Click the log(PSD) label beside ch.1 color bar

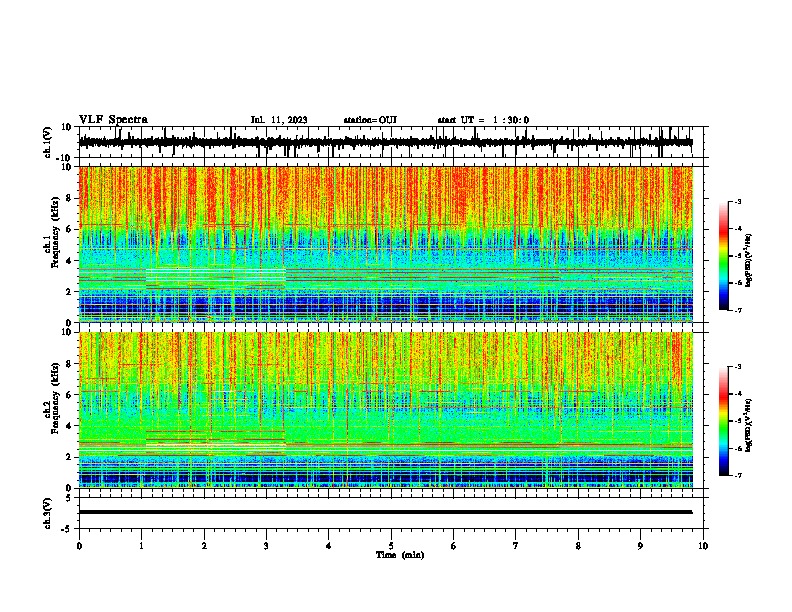click(749, 261)
